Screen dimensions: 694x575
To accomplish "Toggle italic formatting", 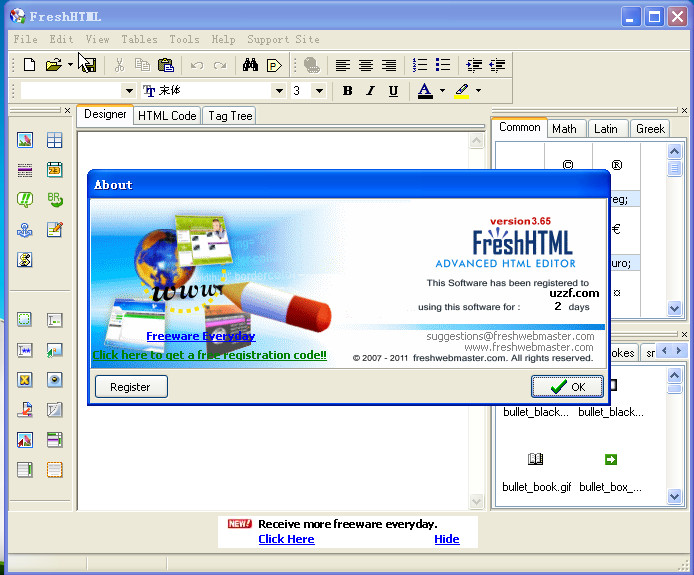I will (370, 91).
